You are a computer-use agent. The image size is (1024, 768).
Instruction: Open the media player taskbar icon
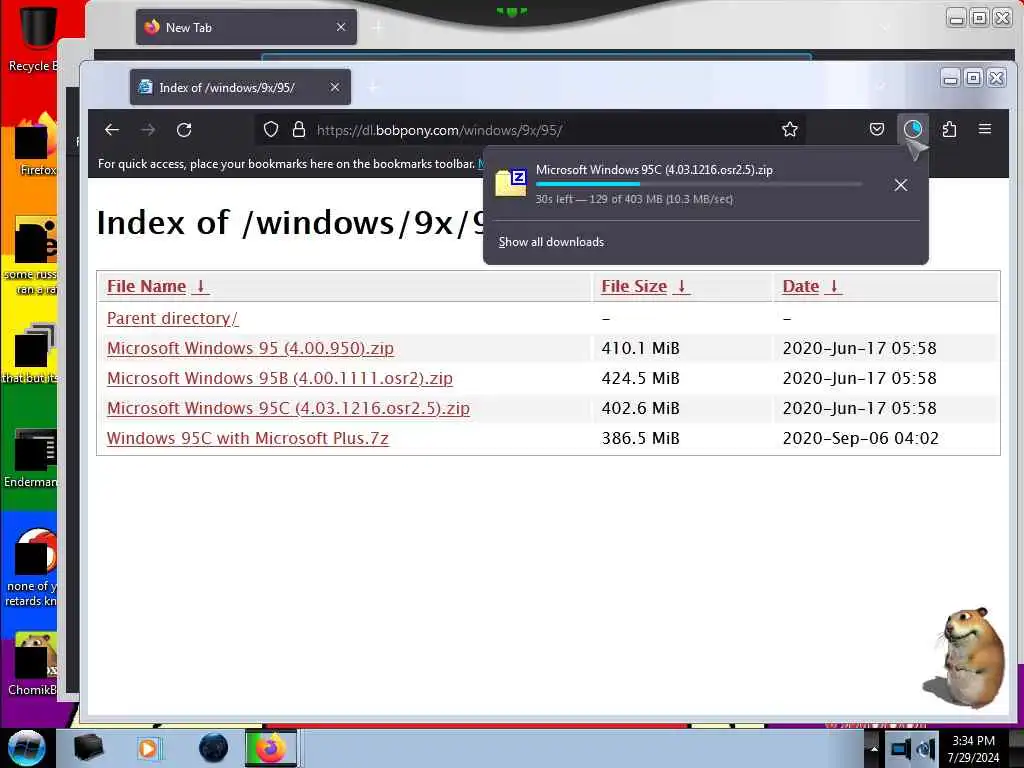(x=148, y=748)
